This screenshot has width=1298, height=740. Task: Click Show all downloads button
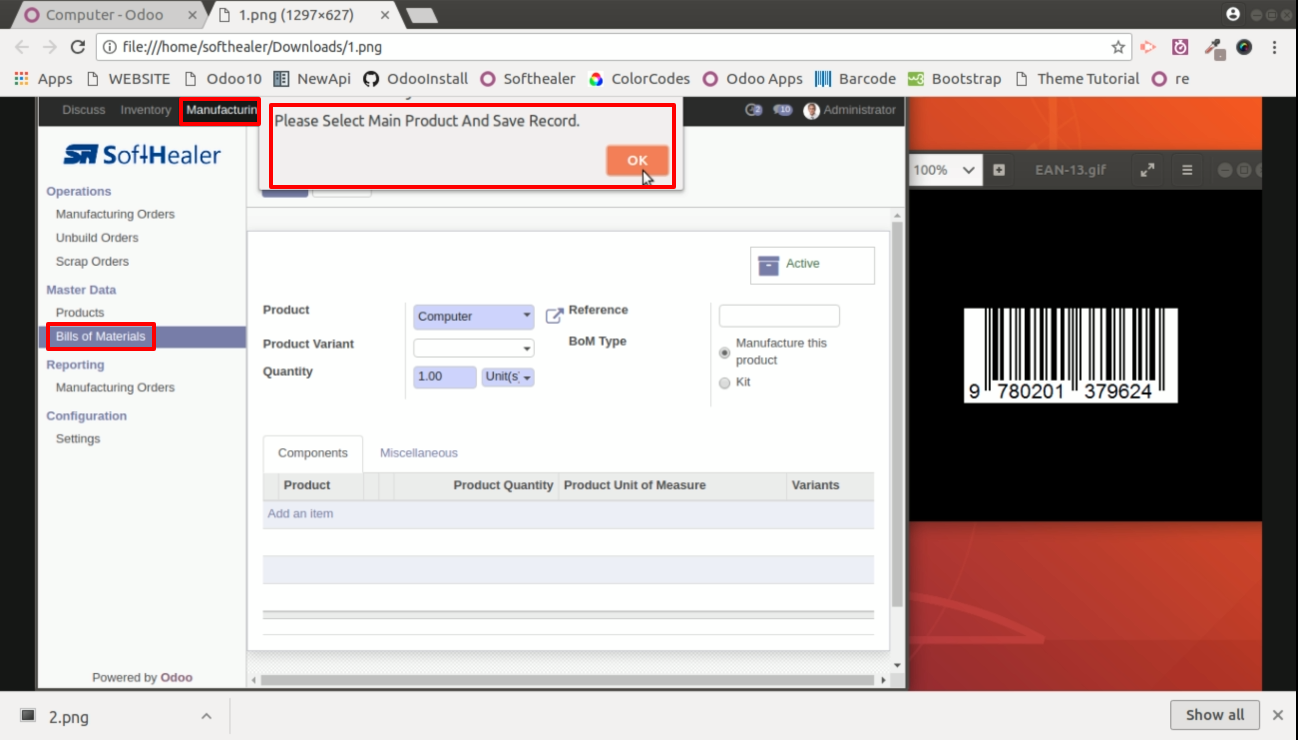pos(1215,715)
